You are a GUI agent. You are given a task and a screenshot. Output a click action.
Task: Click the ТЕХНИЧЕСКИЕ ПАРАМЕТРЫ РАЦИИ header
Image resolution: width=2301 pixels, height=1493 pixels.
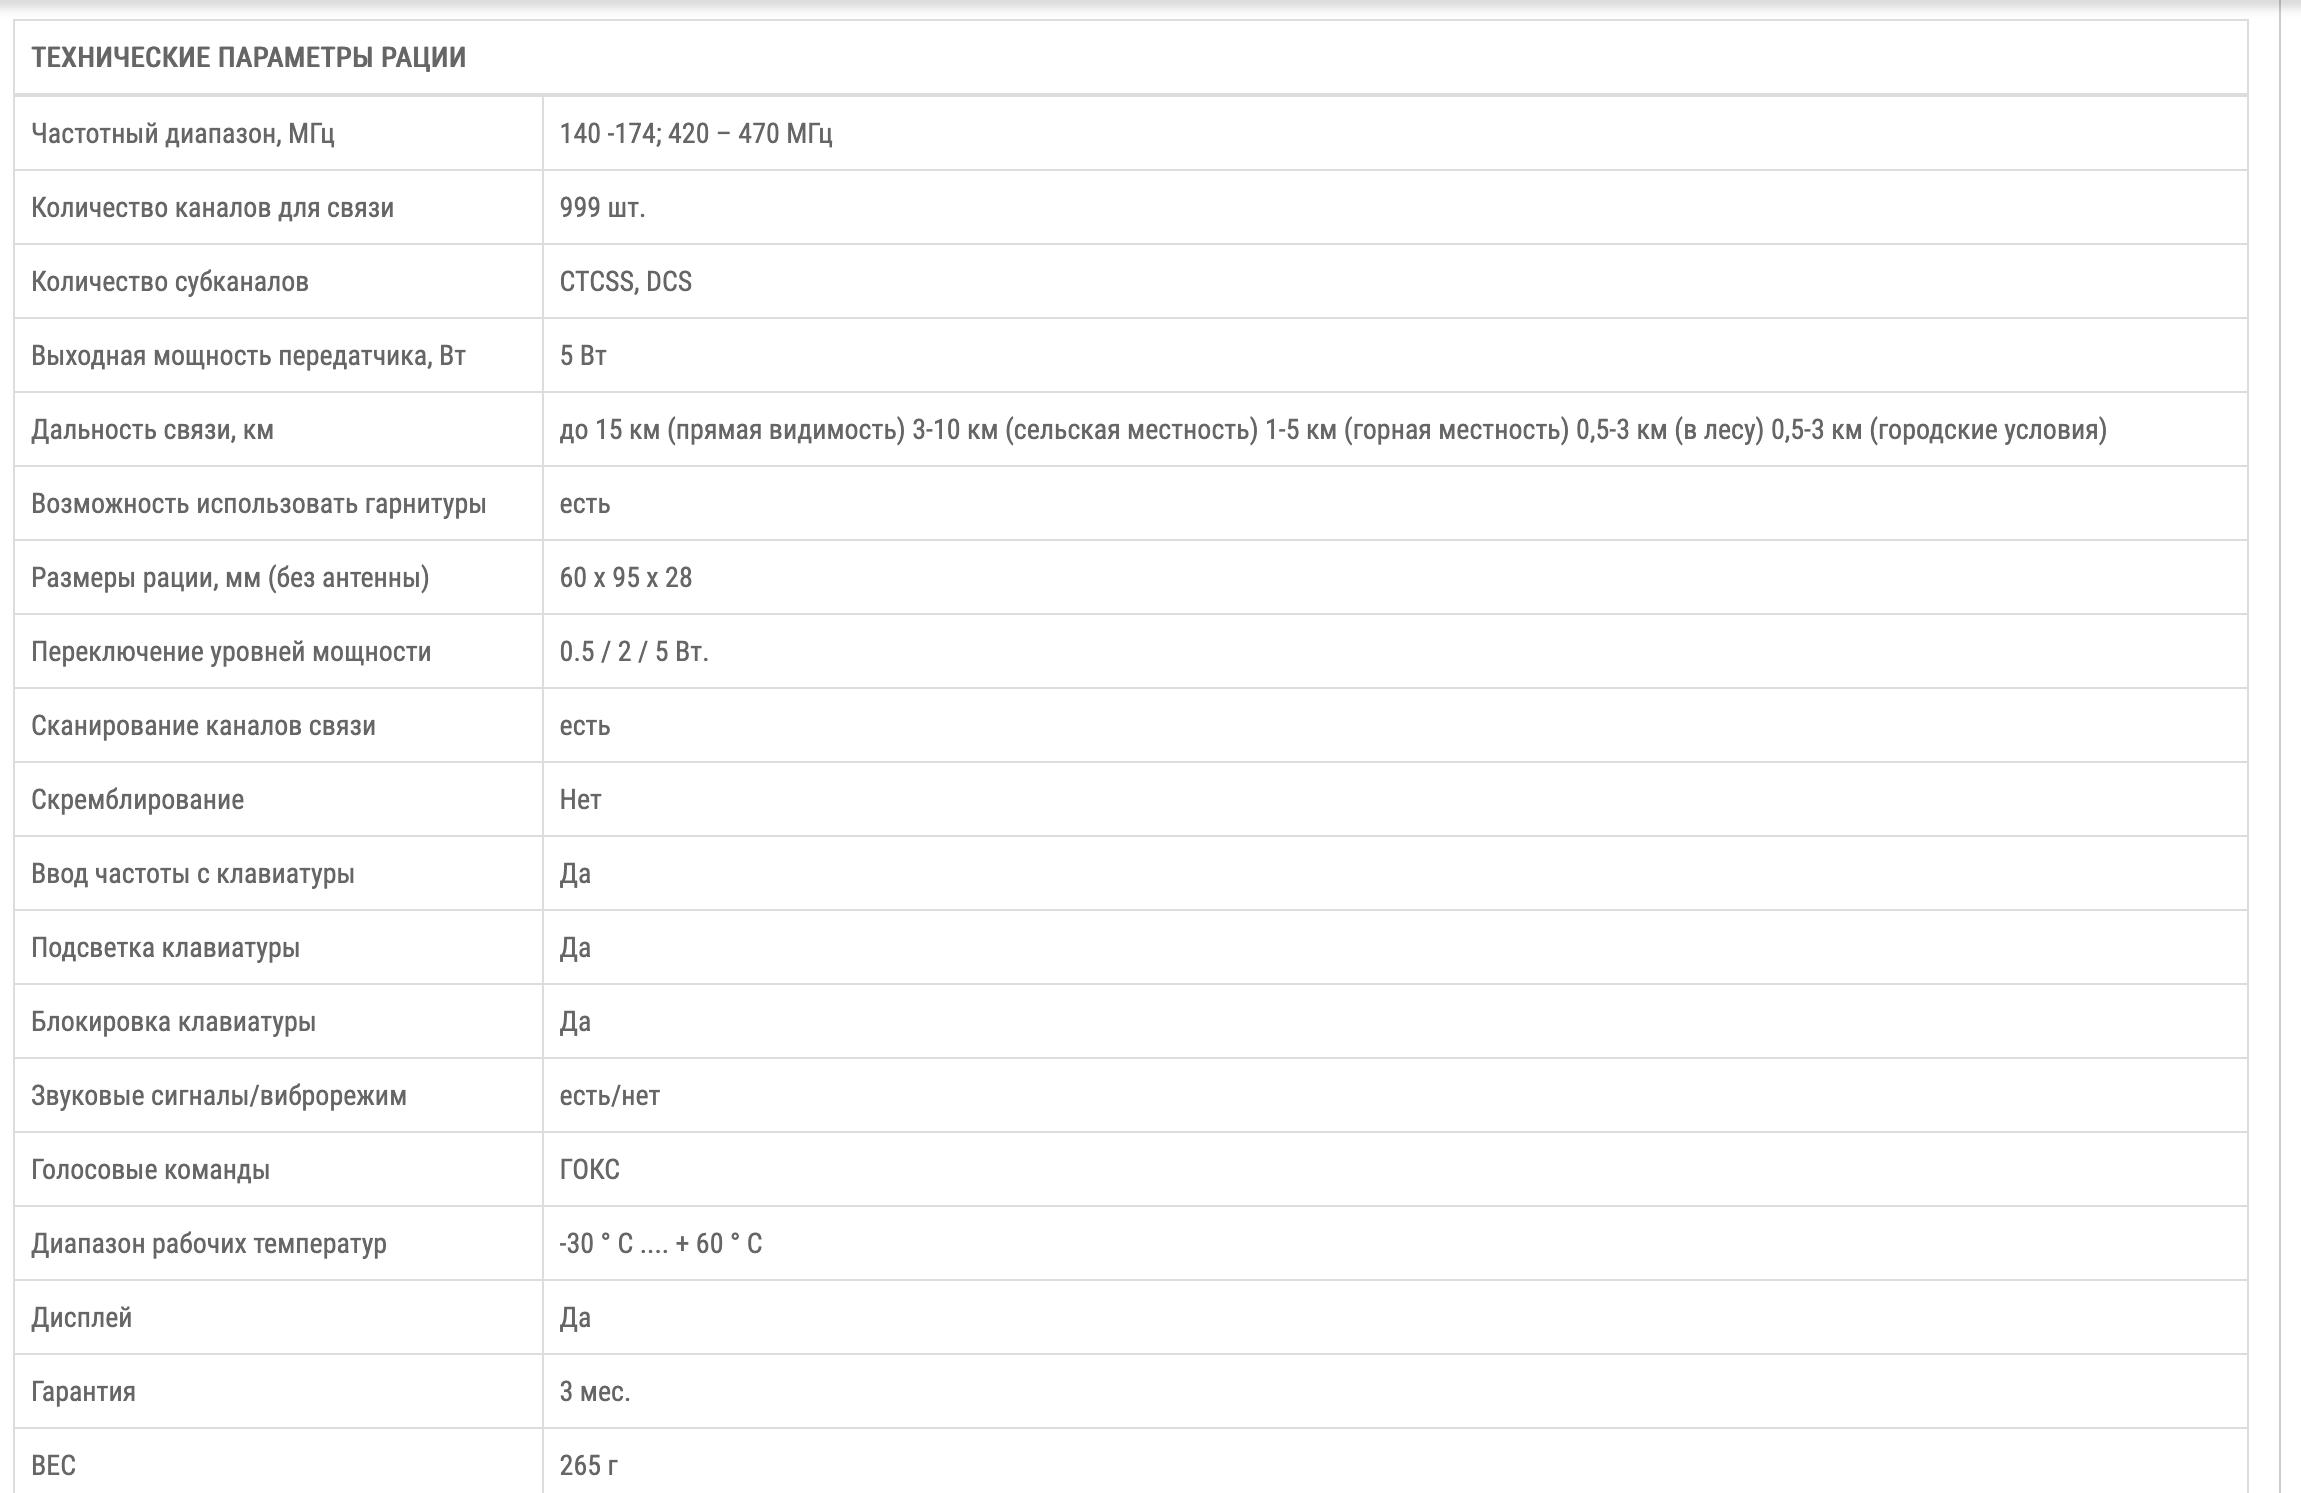coord(248,57)
